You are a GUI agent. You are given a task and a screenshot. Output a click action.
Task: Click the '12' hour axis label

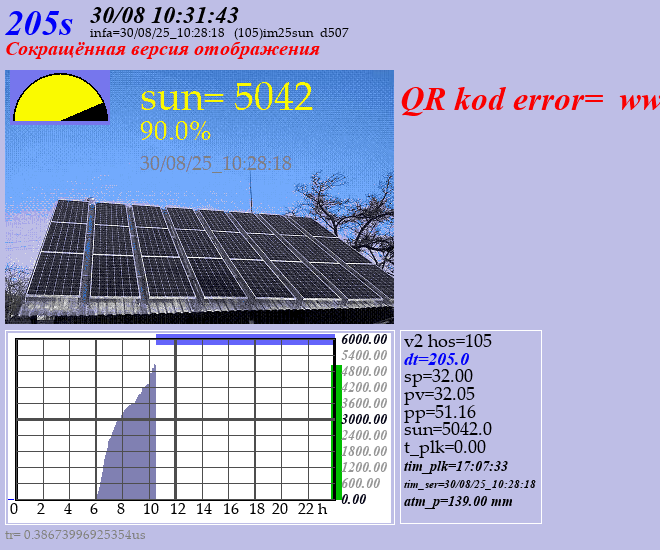pos(178,509)
